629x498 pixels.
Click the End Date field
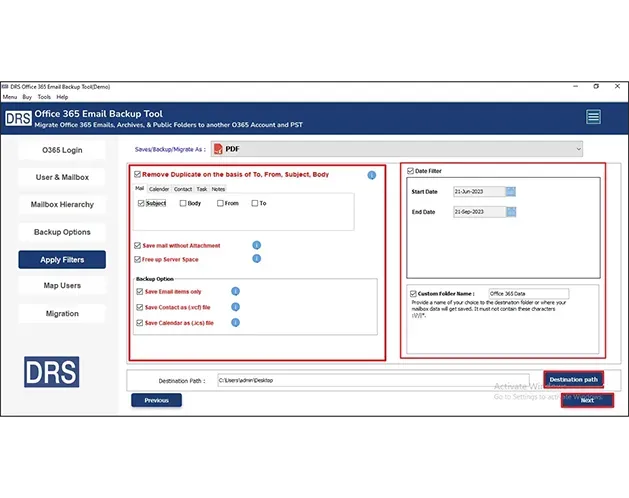tap(479, 211)
